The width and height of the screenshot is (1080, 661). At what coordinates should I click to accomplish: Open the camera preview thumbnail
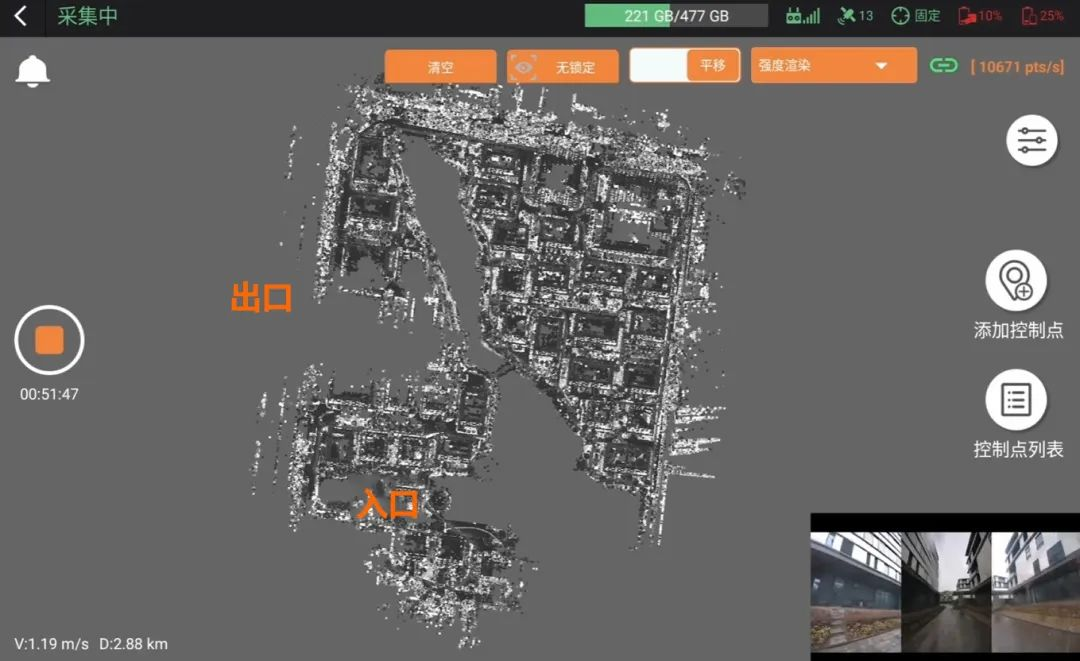pos(944,586)
